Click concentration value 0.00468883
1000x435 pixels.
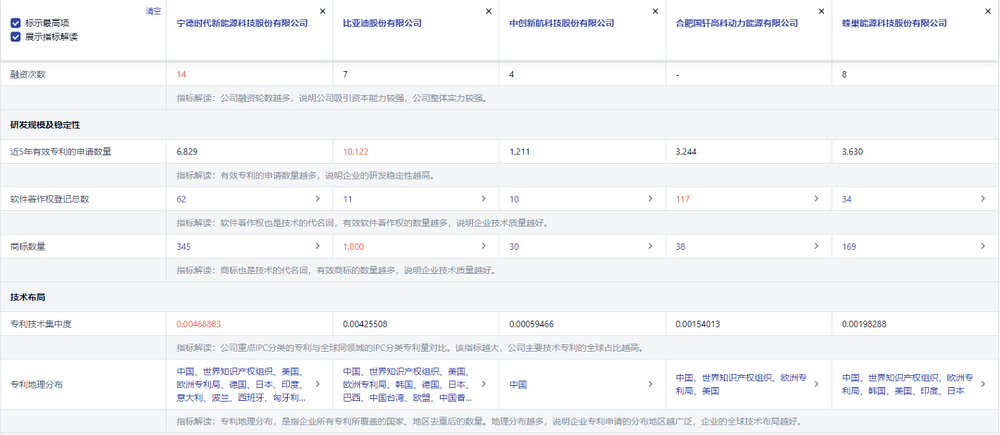199,324
